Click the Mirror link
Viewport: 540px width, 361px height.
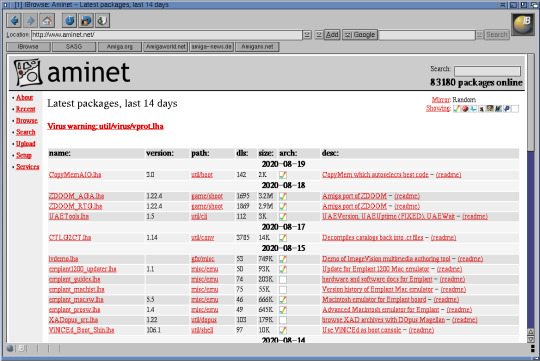coord(440,100)
